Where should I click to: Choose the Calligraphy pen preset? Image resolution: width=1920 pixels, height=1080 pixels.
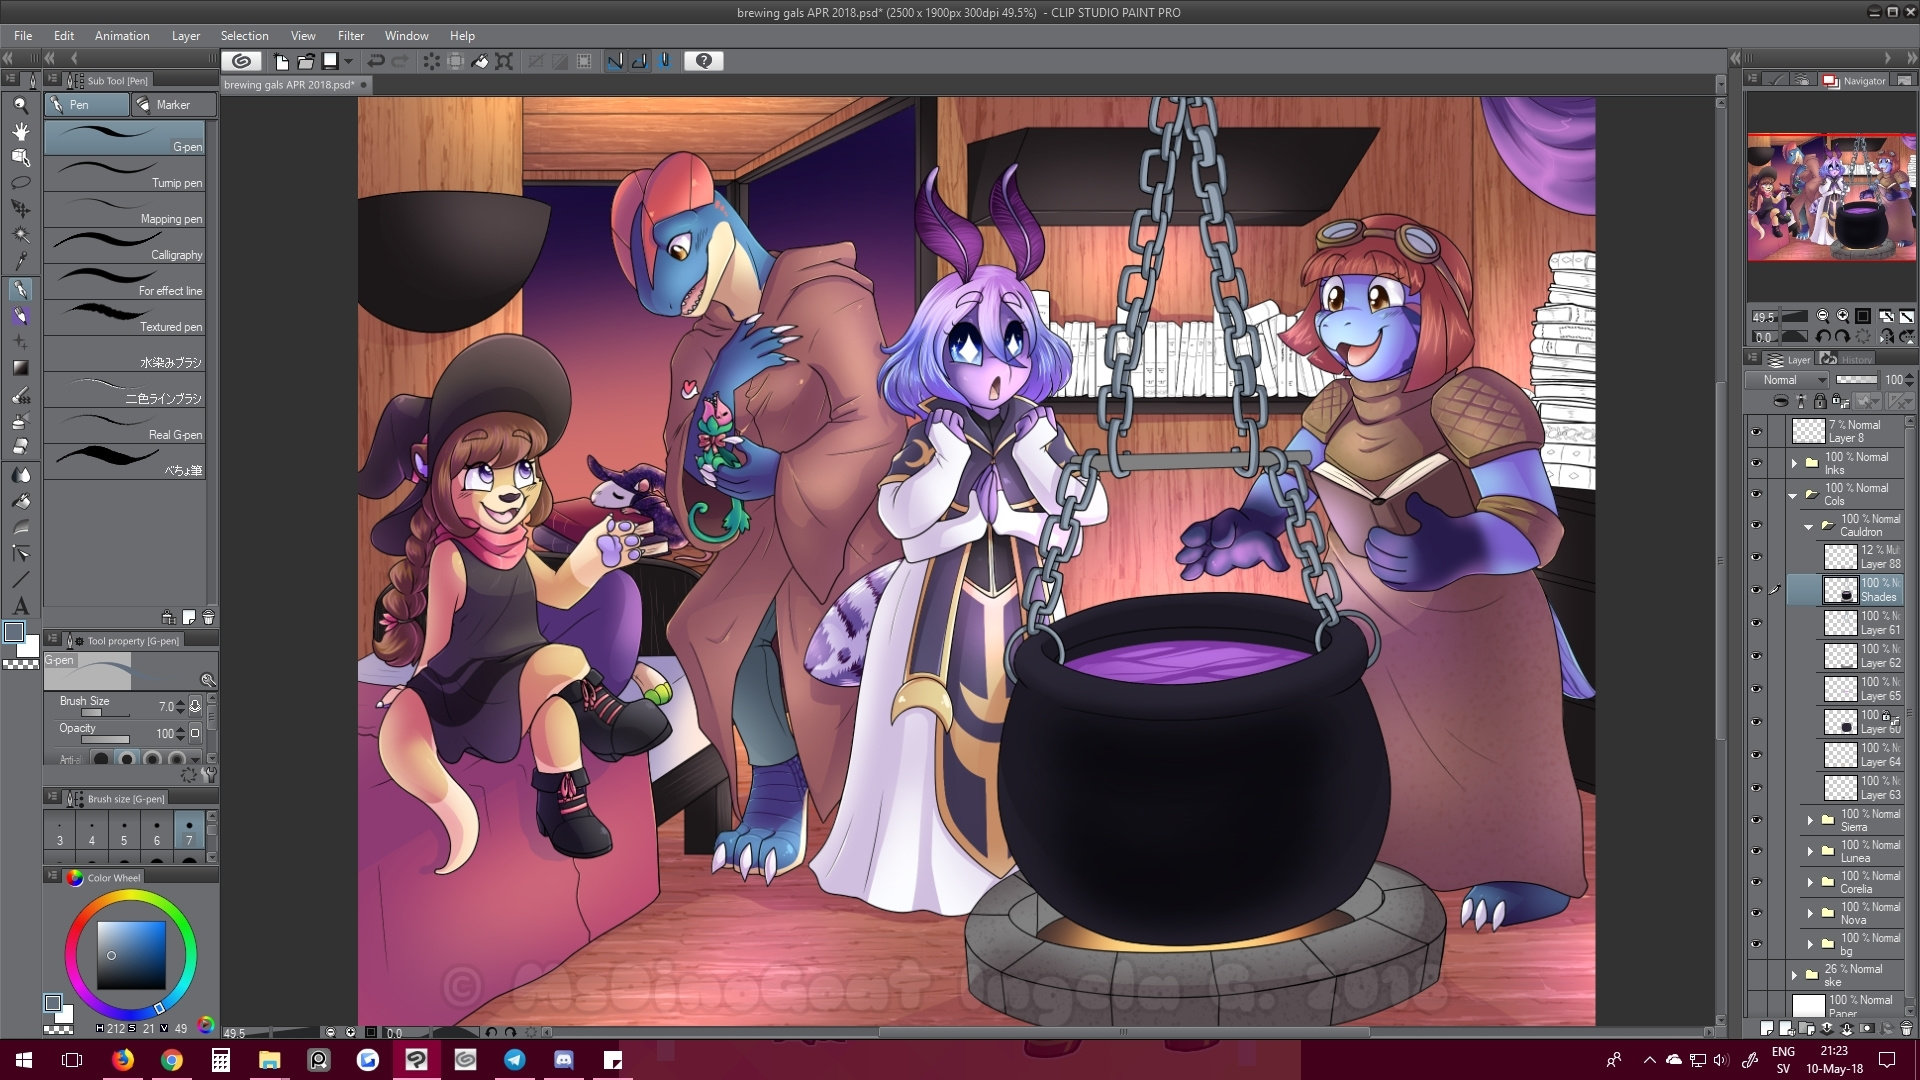125,246
